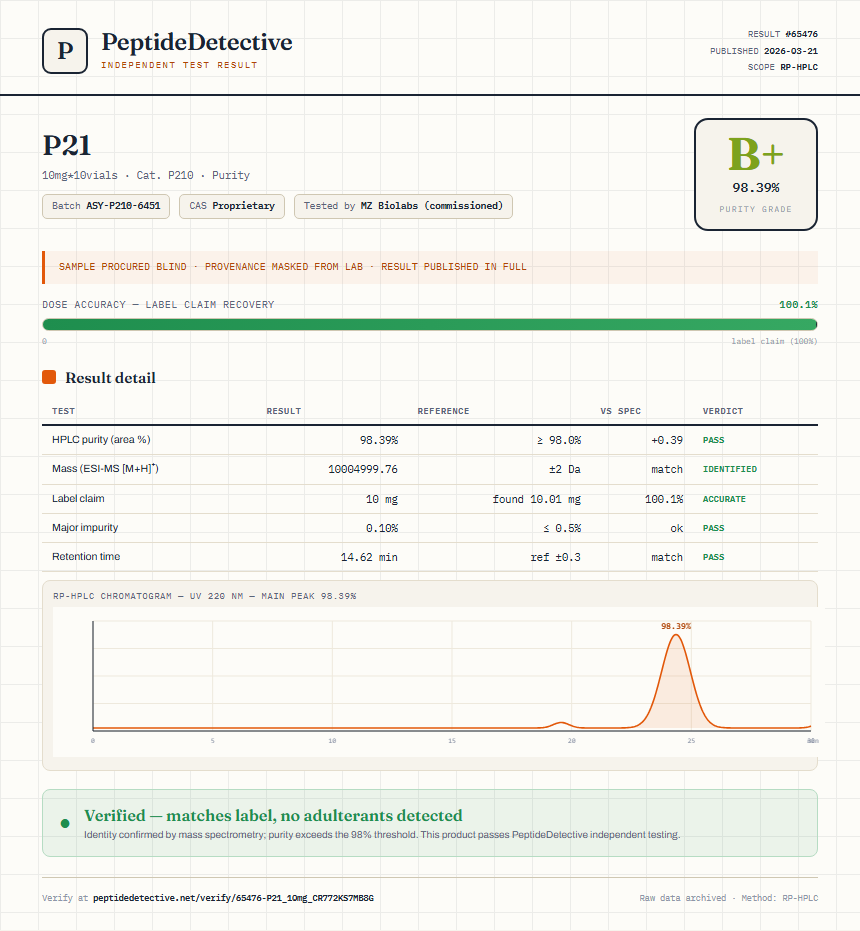Click the ref ±0.3 reference cell

click(555, 557)
